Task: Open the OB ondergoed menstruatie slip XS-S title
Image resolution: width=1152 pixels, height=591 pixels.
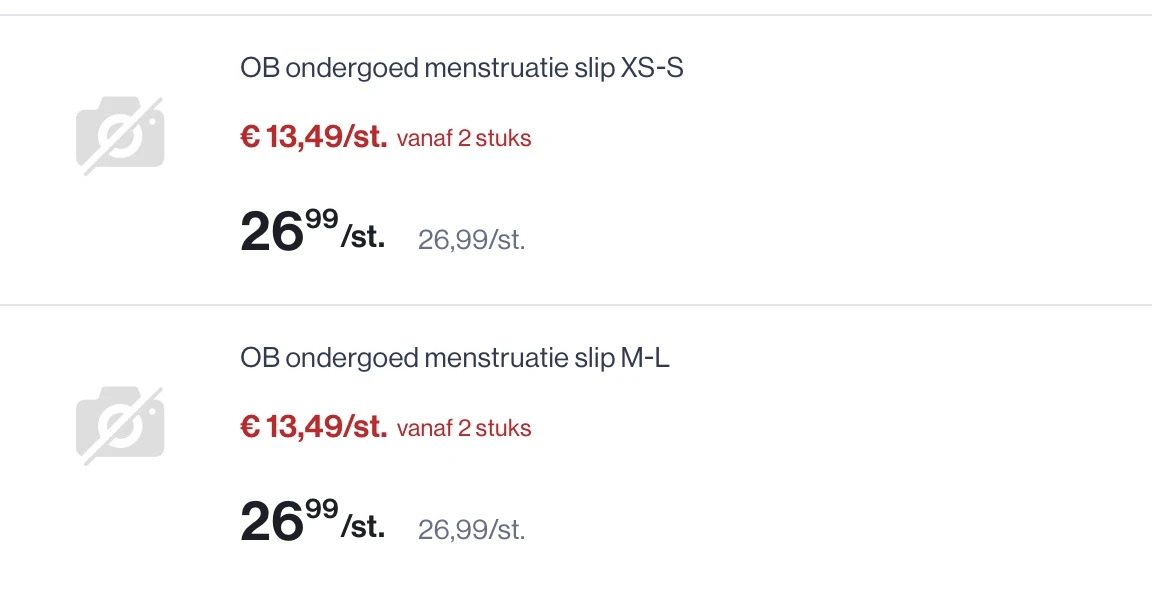Action: (x=462, y=69)
